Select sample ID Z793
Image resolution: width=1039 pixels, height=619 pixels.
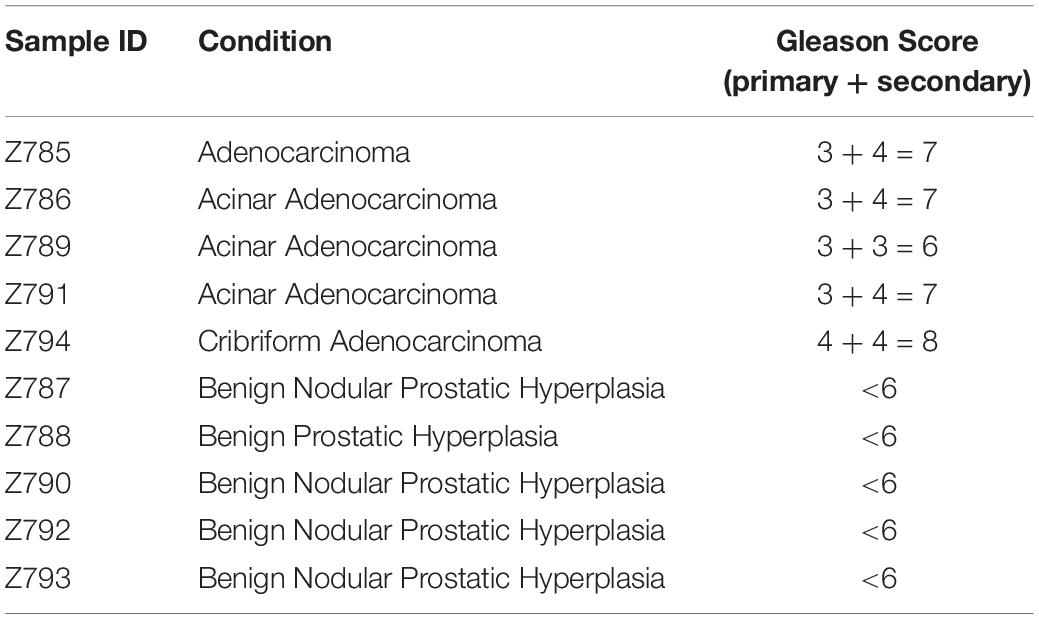[x=38, y=578]
